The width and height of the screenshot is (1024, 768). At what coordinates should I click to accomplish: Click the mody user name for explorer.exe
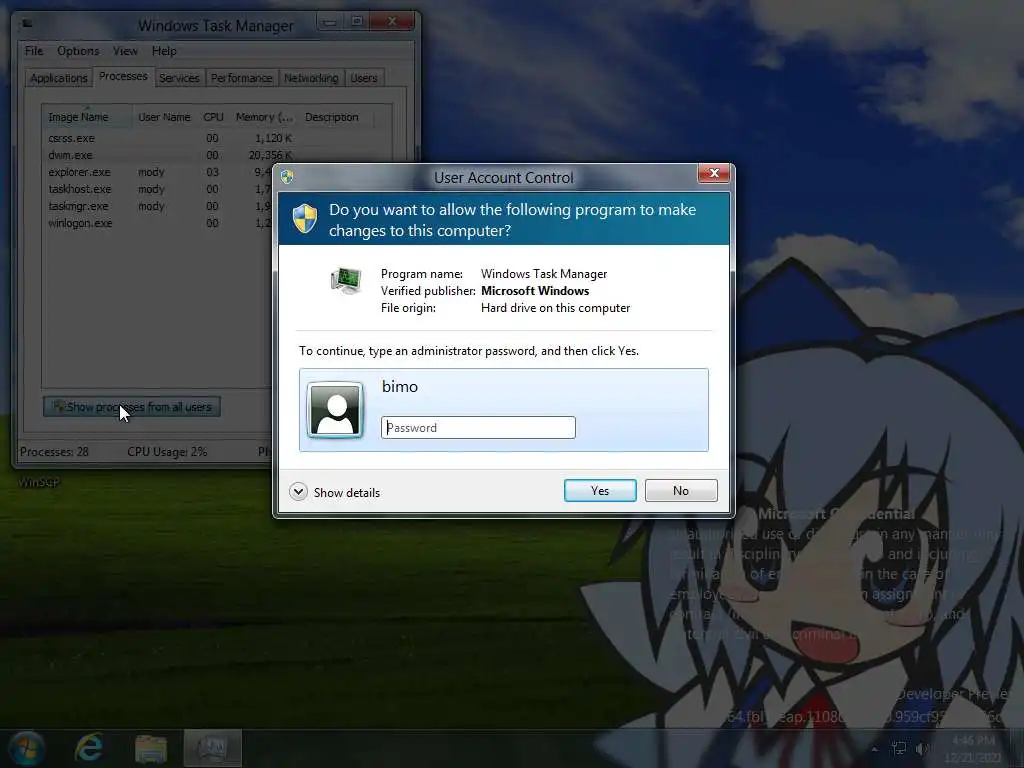tap(152, 172)
